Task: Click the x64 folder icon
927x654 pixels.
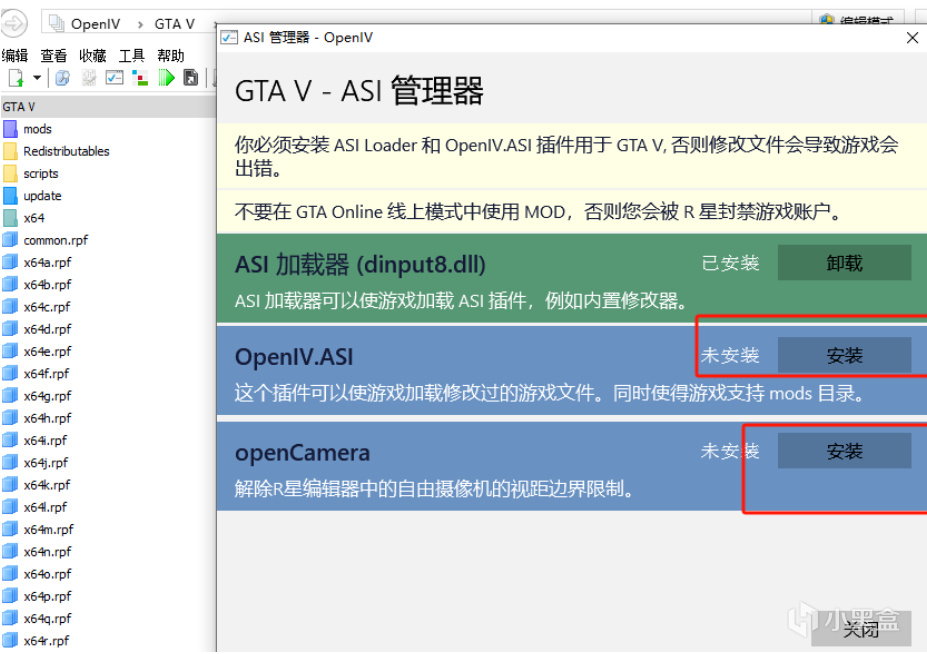Action: click(10, 218)
